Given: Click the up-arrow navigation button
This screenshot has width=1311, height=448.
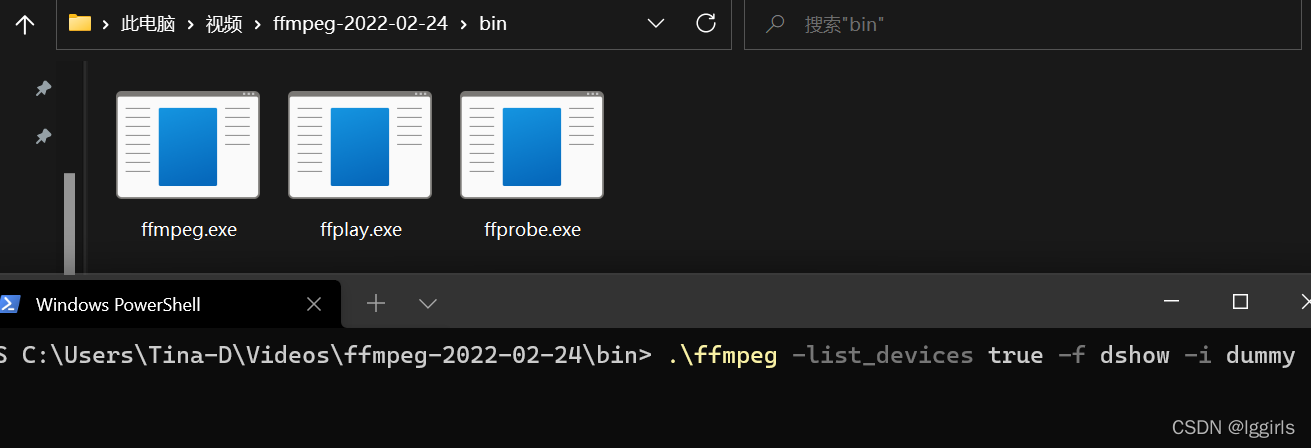Looking at the screenshot, I should [x=25, y=24].
